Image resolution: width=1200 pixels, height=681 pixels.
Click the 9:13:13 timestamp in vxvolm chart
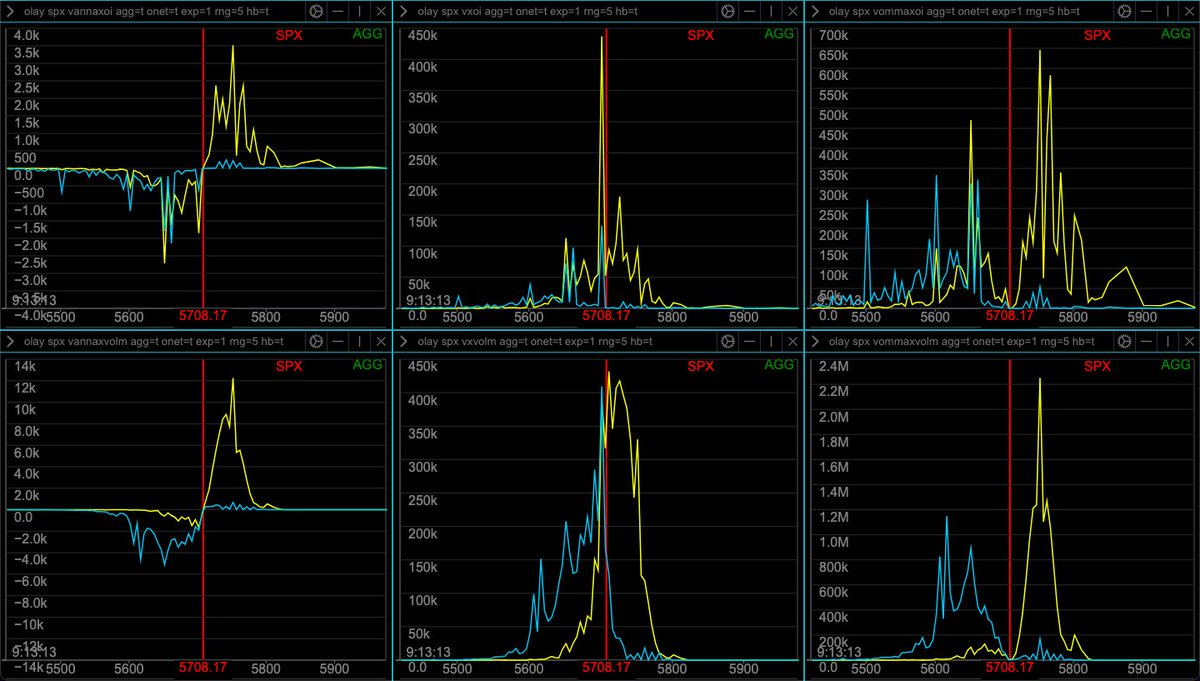click(428, 651)
